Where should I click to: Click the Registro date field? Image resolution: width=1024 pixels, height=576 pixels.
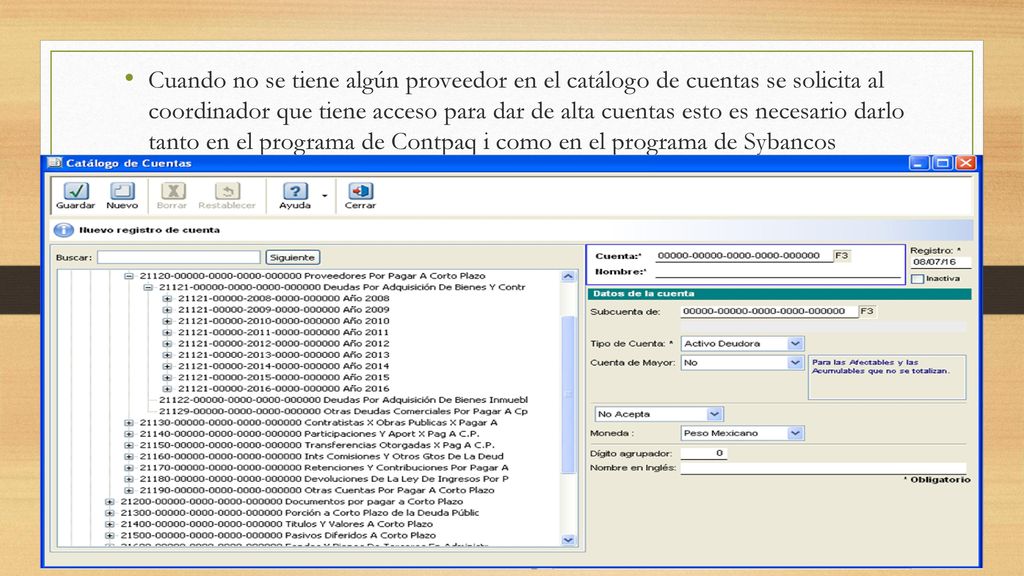click(x=940, y=262)
